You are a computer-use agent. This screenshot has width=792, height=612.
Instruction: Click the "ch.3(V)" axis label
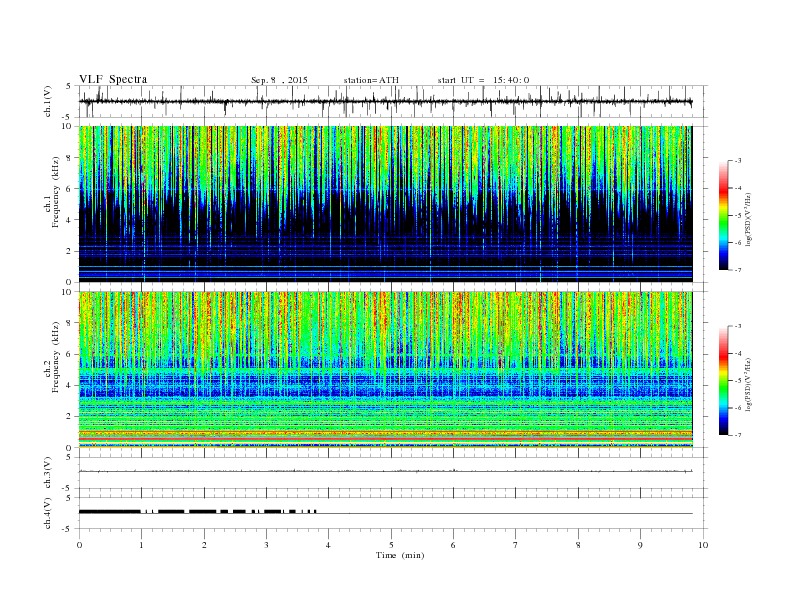(48, 472)
